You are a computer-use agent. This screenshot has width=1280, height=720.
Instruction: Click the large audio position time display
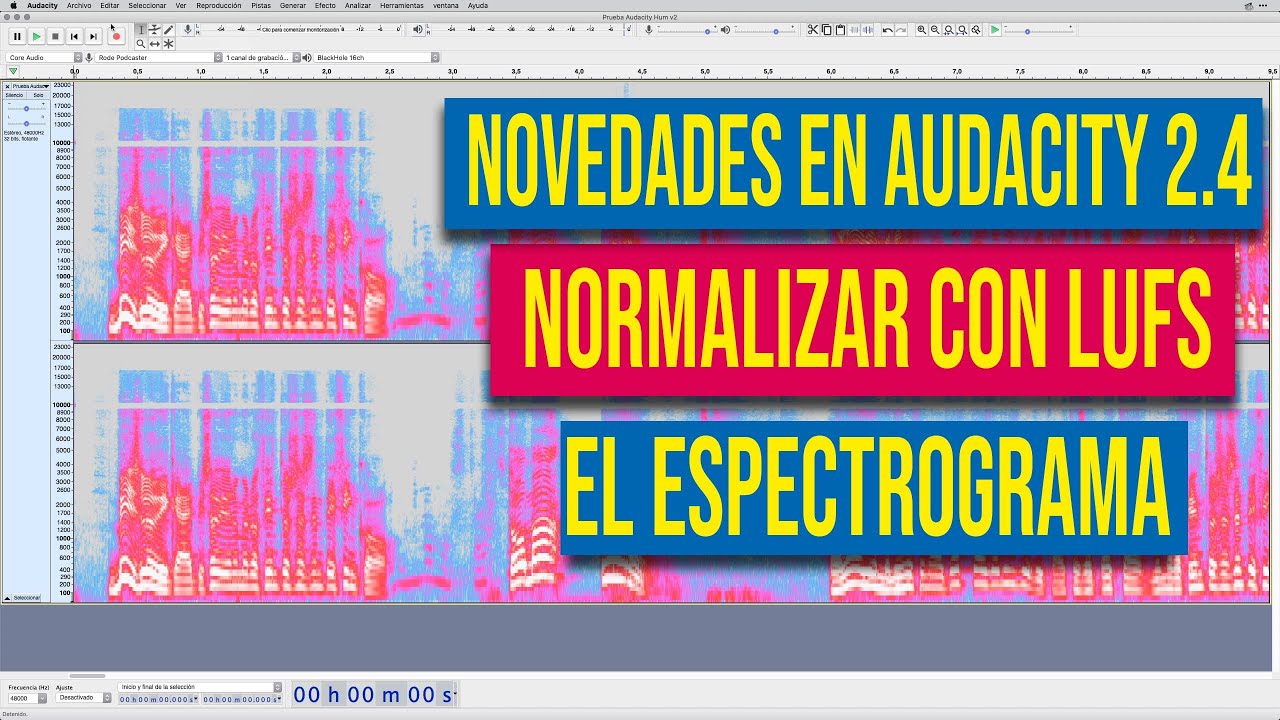point(374,694)
